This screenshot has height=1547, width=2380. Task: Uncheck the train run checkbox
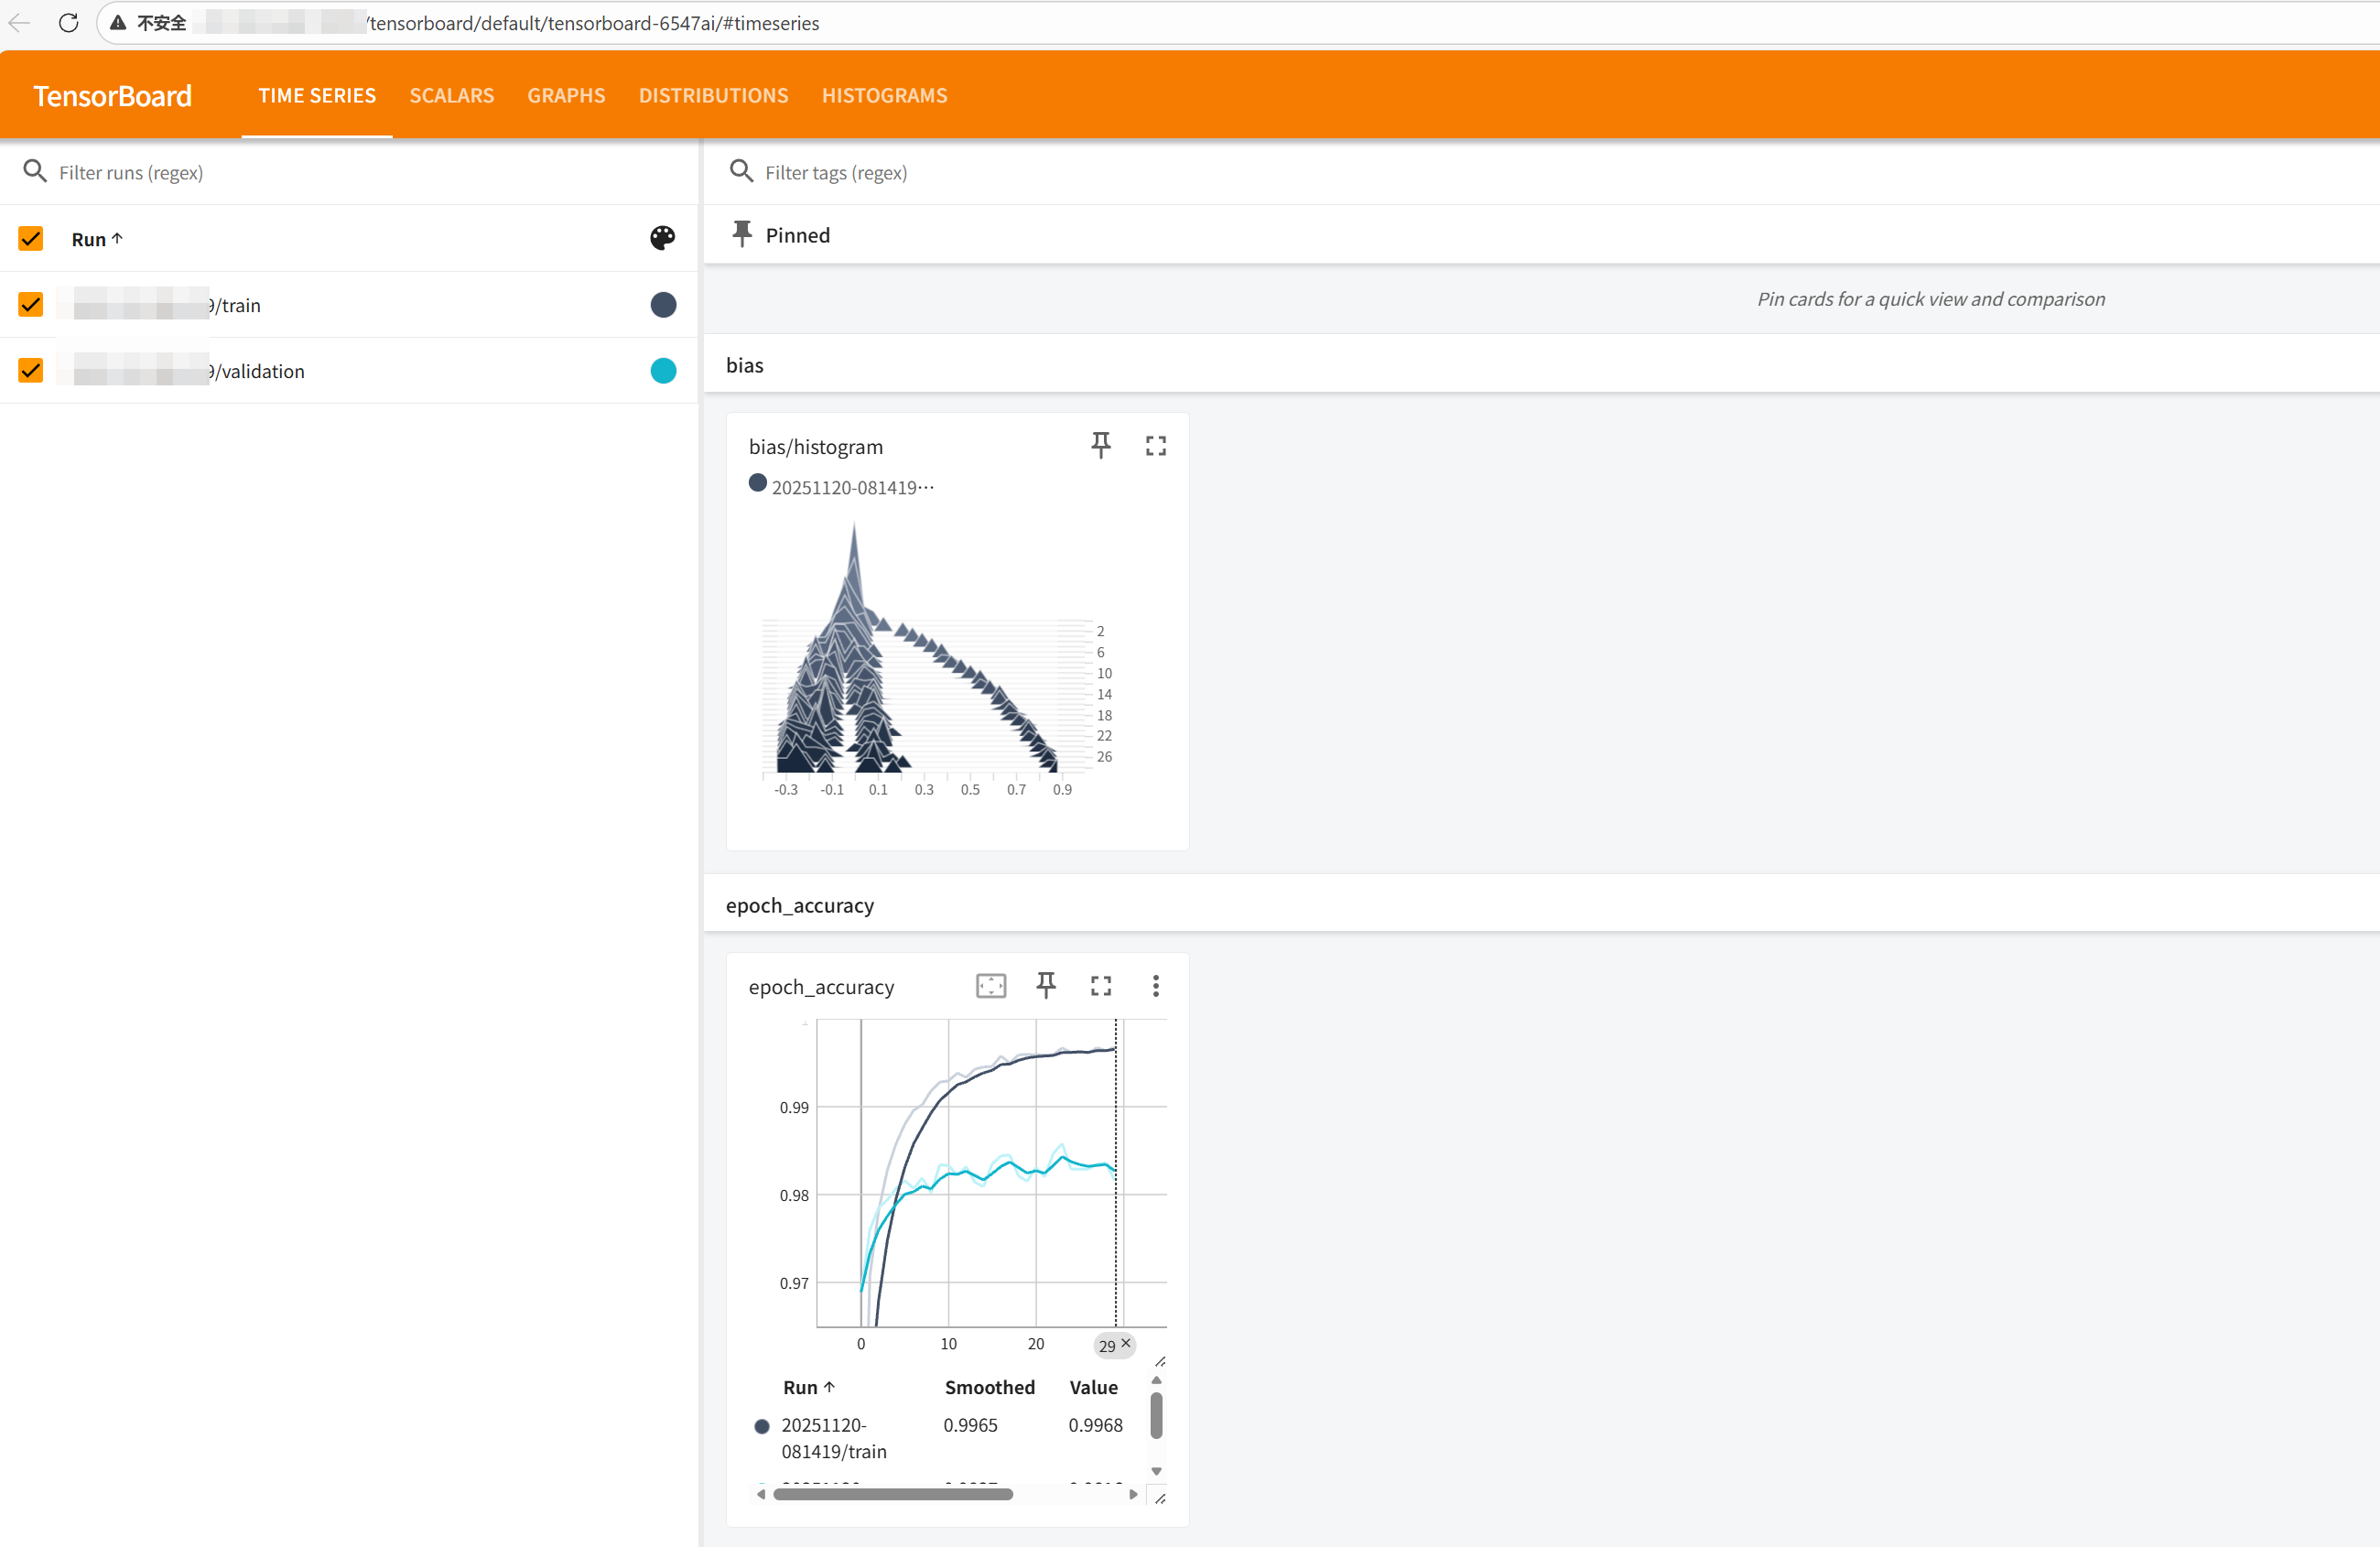pyautogui.click(x=31, y=304)
